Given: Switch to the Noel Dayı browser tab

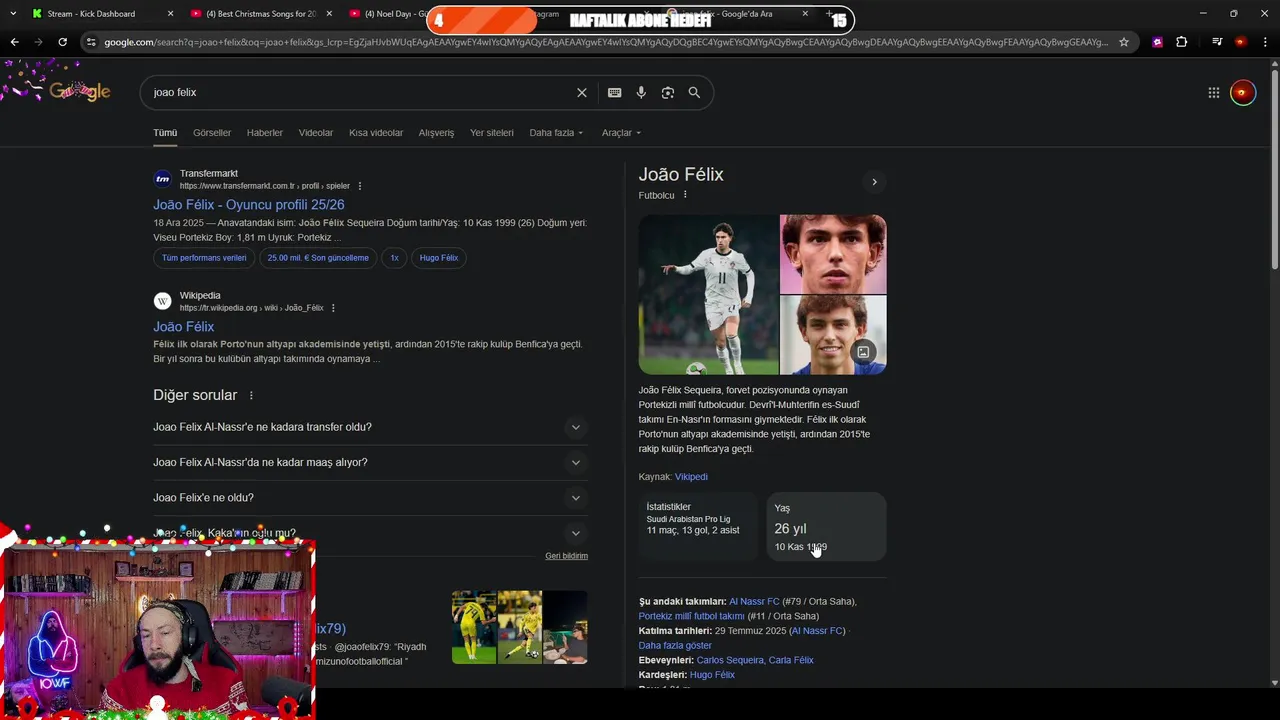Looking at the screenshot, I should tap(390, 14).
